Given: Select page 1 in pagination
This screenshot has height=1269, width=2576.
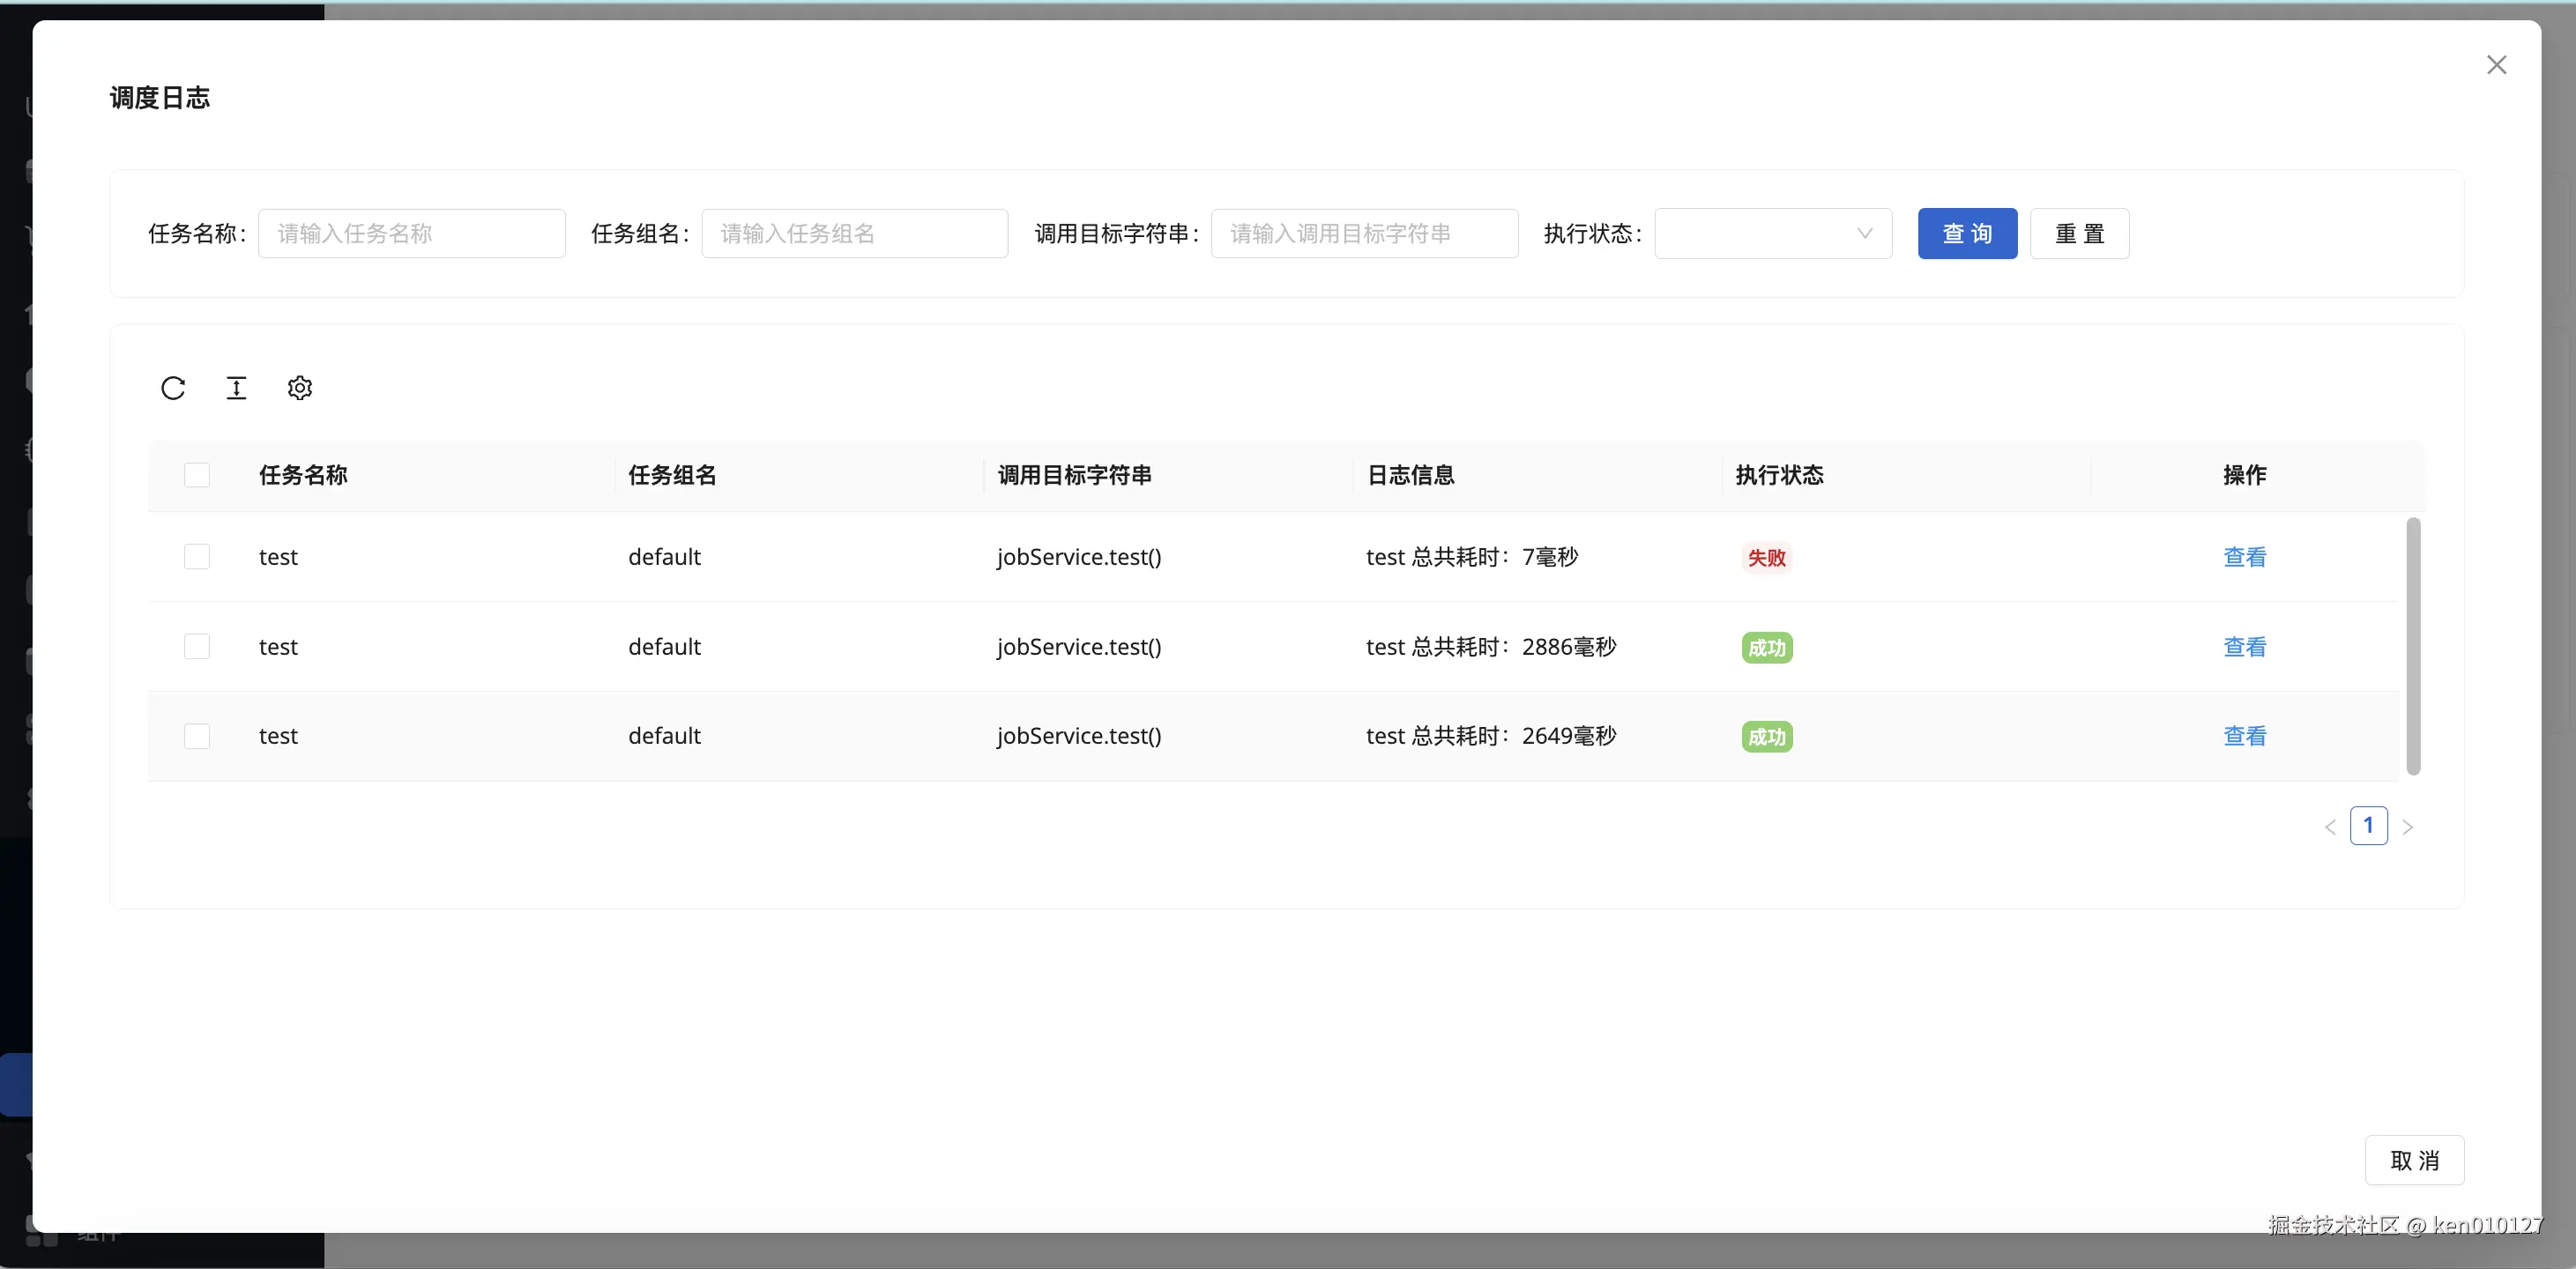Looking at the screenshot, I should [x=2368, y=826].
